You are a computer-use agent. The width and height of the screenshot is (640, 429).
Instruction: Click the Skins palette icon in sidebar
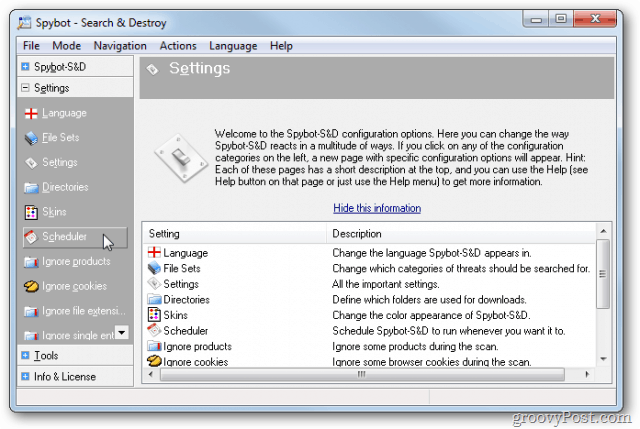31,212
